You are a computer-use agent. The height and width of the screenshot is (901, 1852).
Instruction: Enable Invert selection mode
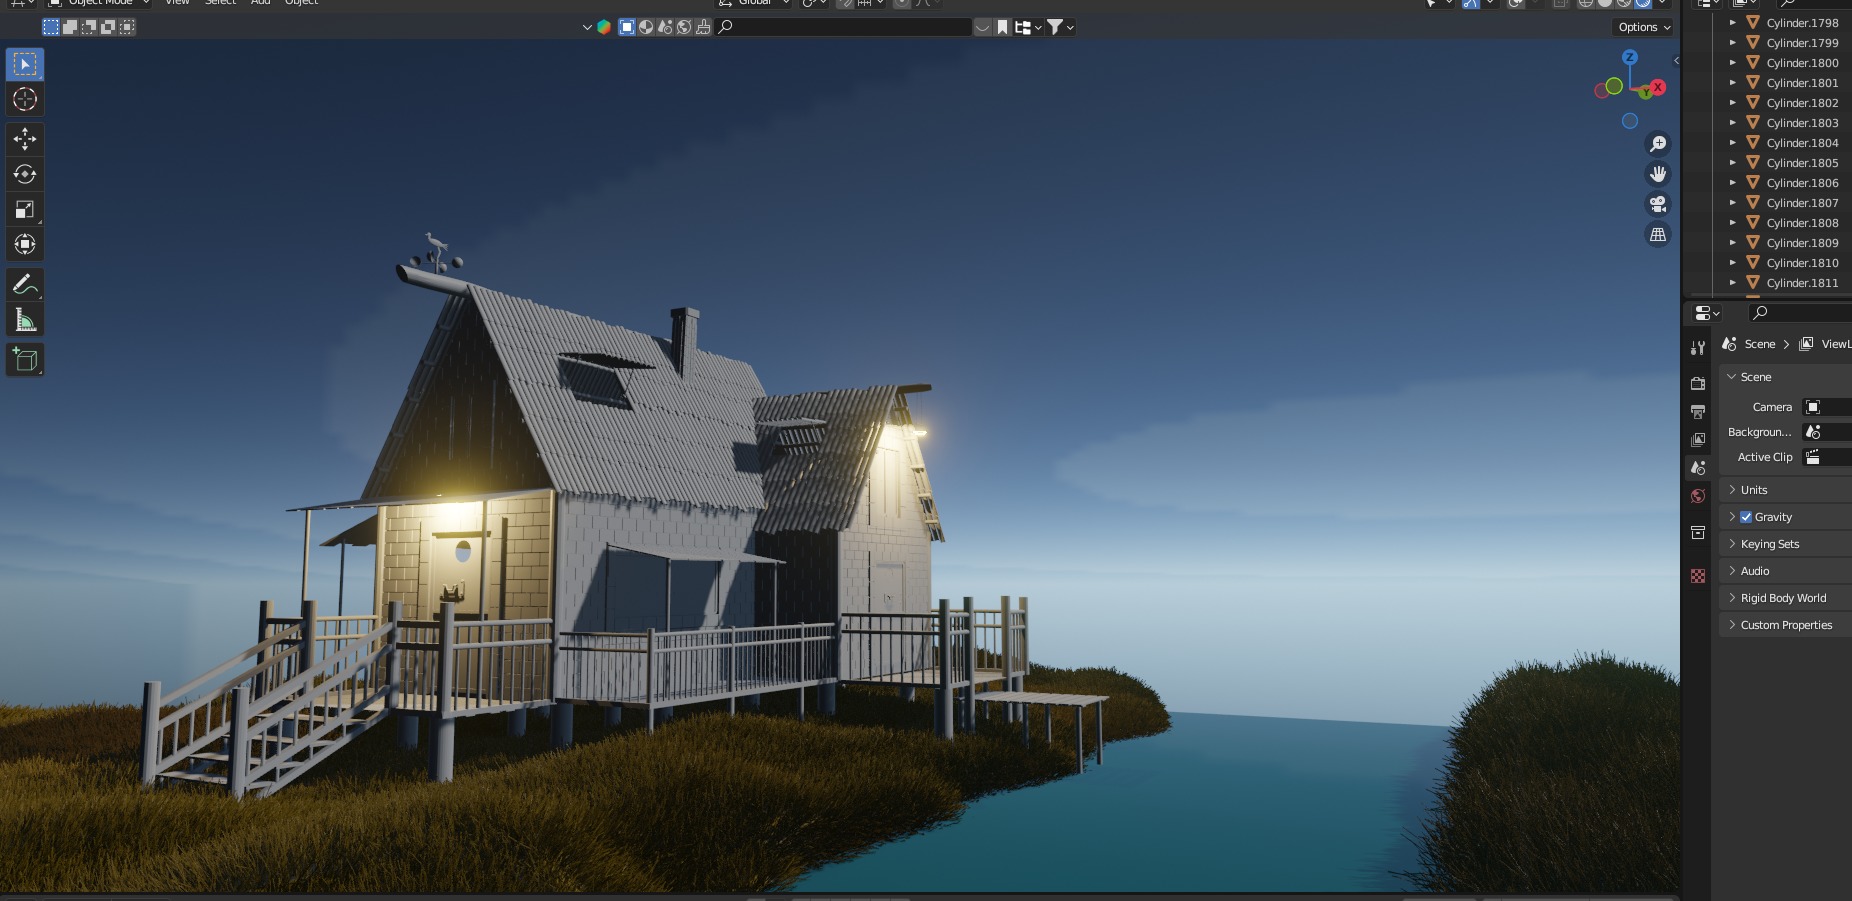click(108, 27)
